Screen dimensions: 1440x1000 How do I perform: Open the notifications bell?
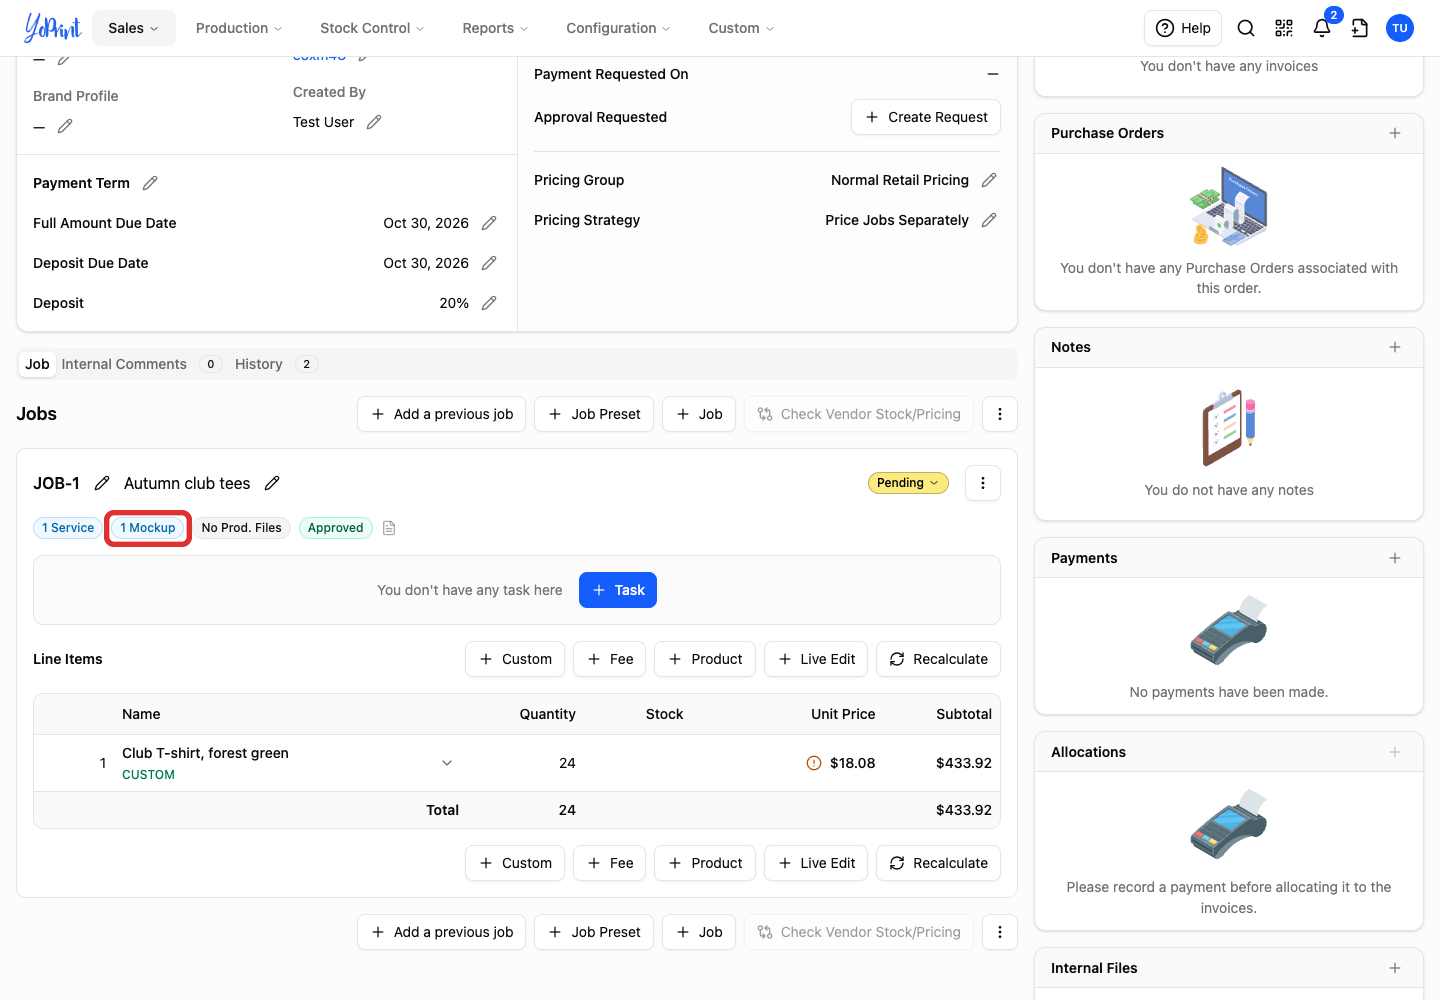pyautogui.click(x=1322, y=28)
